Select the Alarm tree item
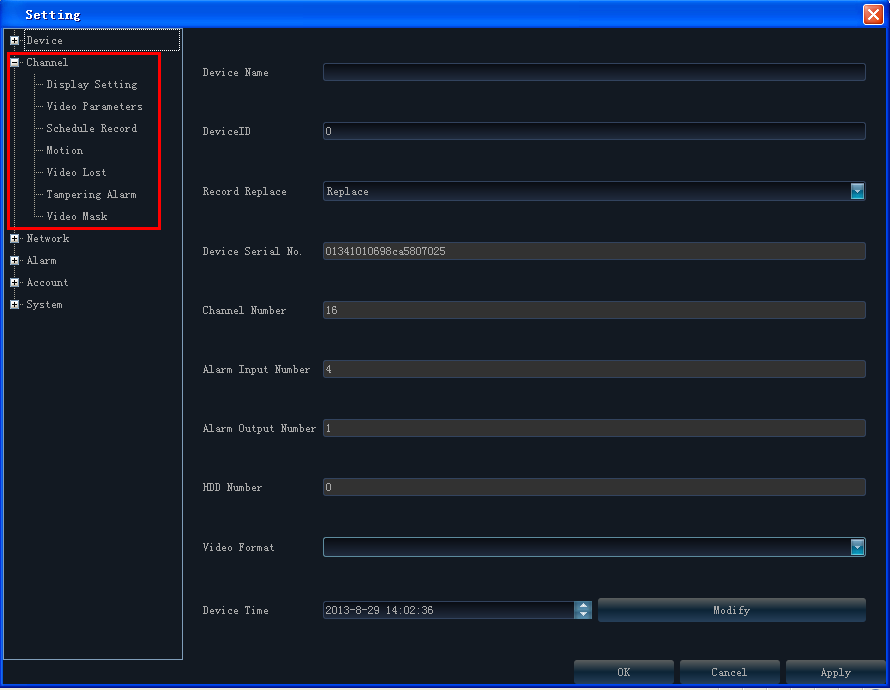 (x=41, y=260)
